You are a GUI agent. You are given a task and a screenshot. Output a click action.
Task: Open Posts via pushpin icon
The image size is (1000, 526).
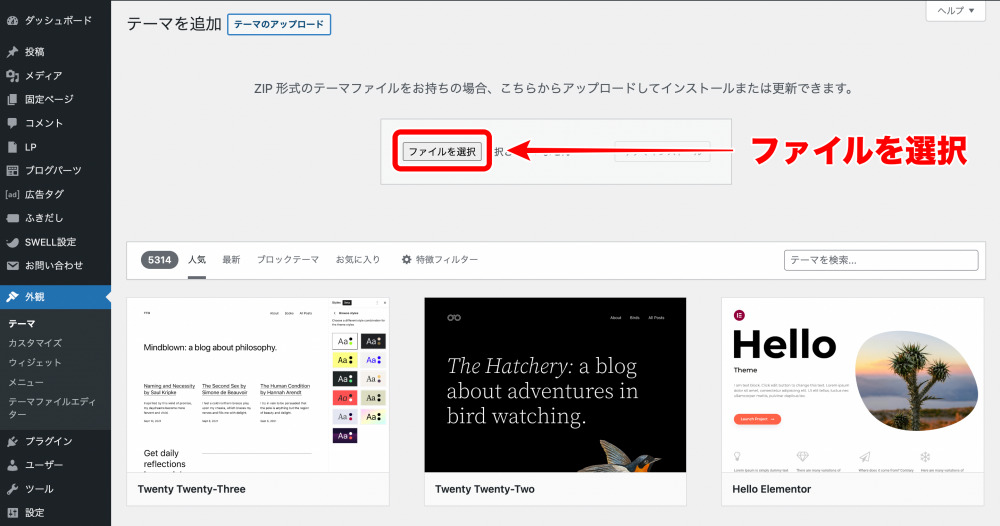point(12,52)
